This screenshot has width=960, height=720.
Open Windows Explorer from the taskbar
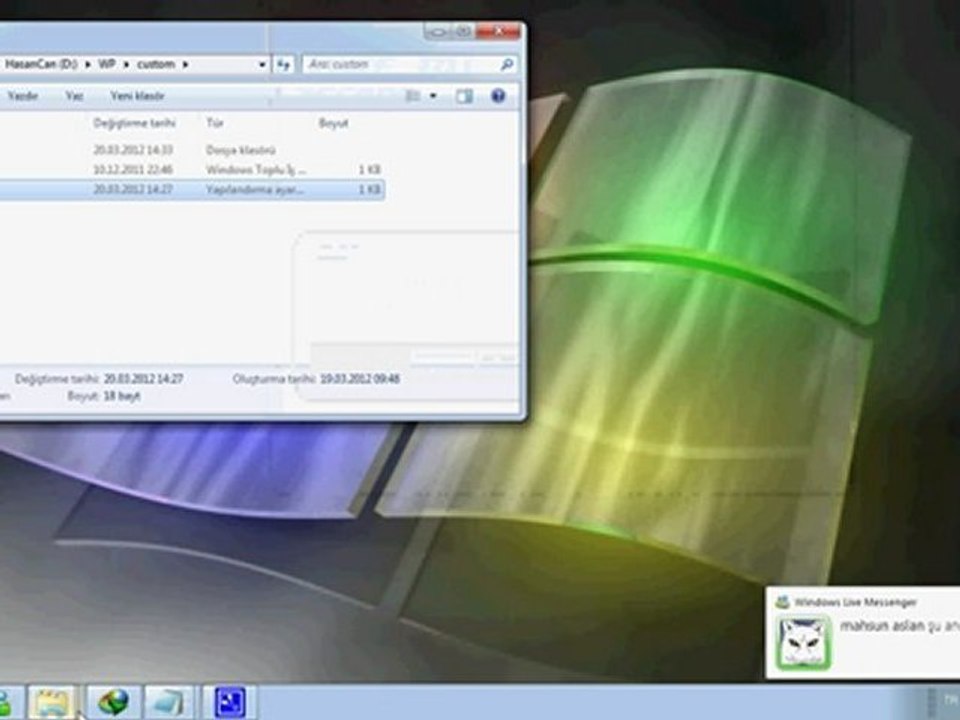click(51, 703)
